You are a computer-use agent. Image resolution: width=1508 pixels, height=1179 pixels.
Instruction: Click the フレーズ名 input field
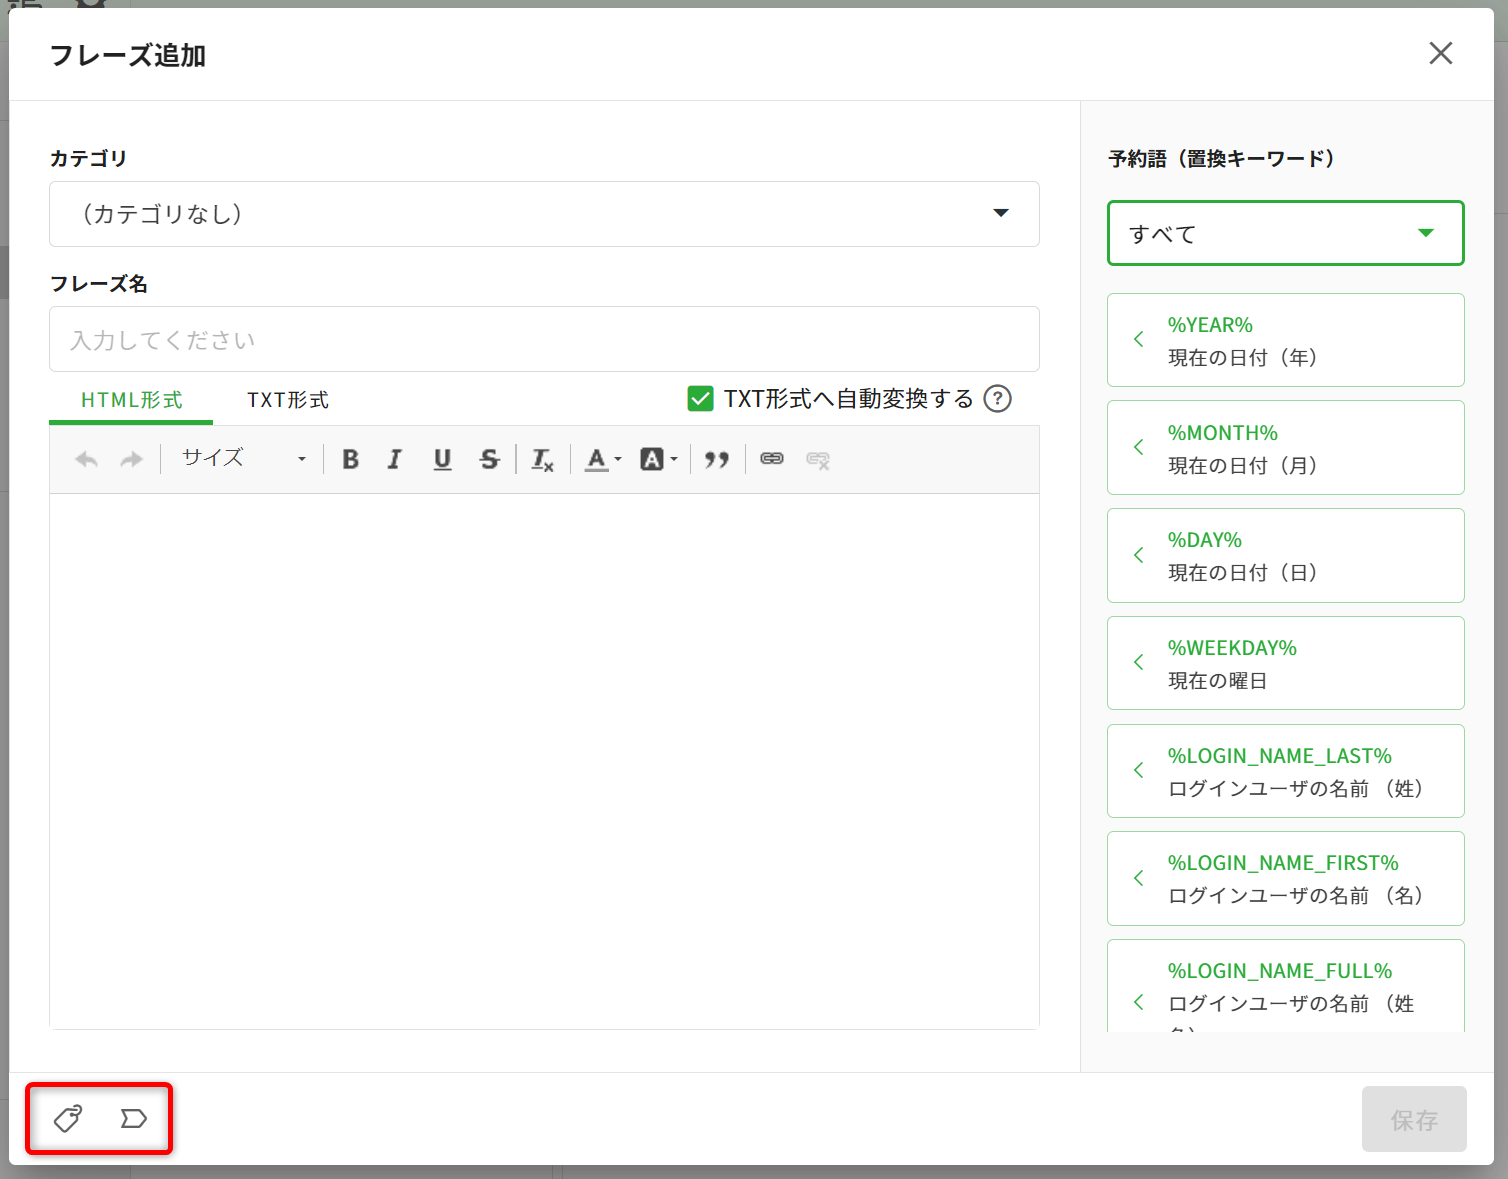coord(544,340)
